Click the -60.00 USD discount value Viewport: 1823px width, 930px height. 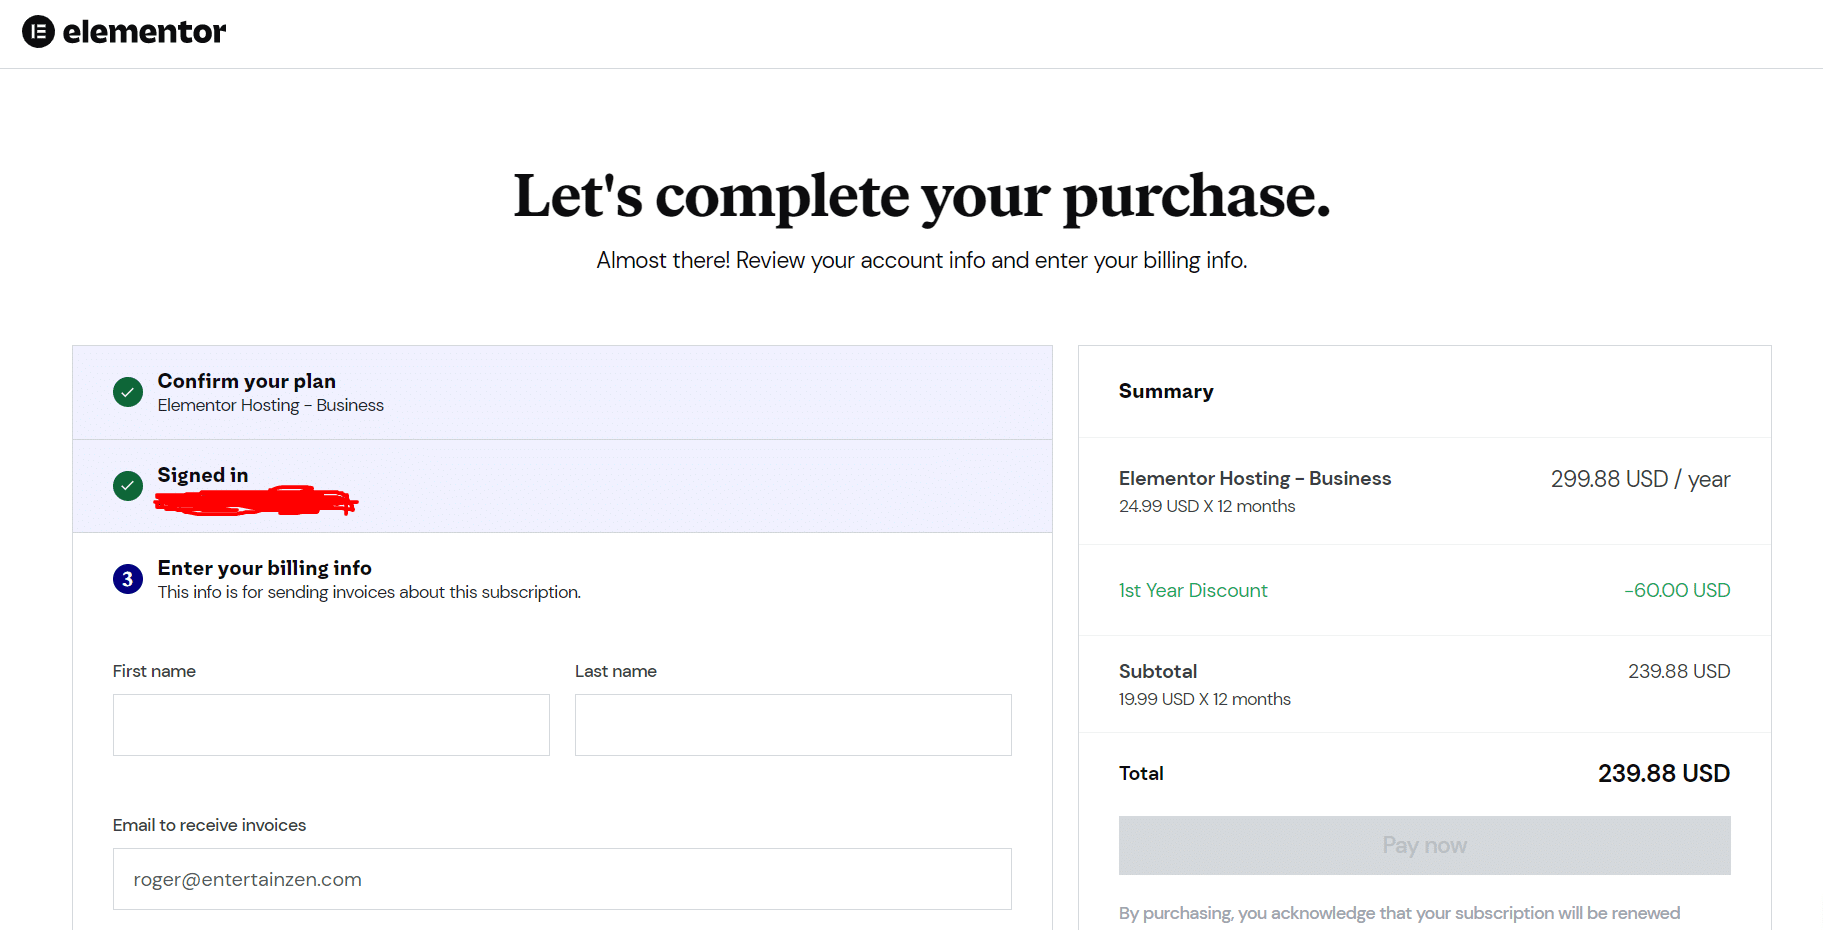pyautogui.click(x=1677, y=590)
